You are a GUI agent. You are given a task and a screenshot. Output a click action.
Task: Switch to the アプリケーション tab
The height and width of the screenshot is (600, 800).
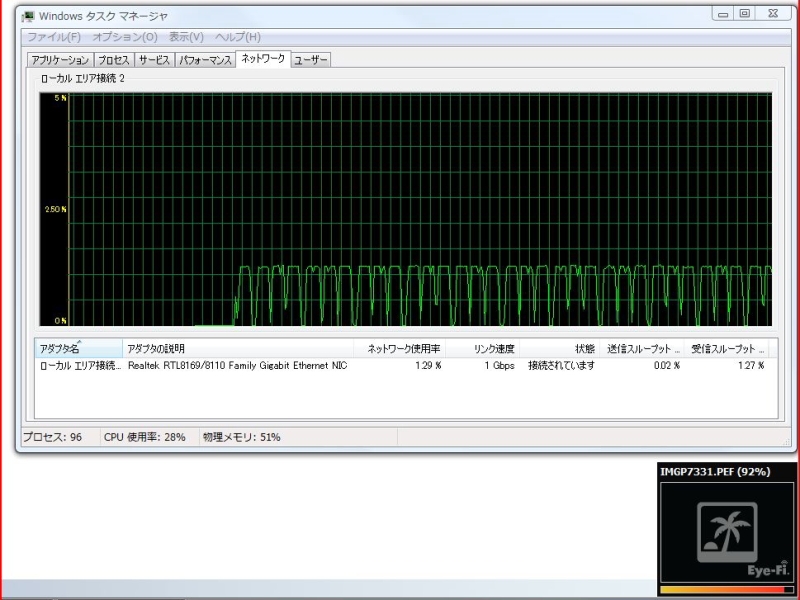point(60,60)
